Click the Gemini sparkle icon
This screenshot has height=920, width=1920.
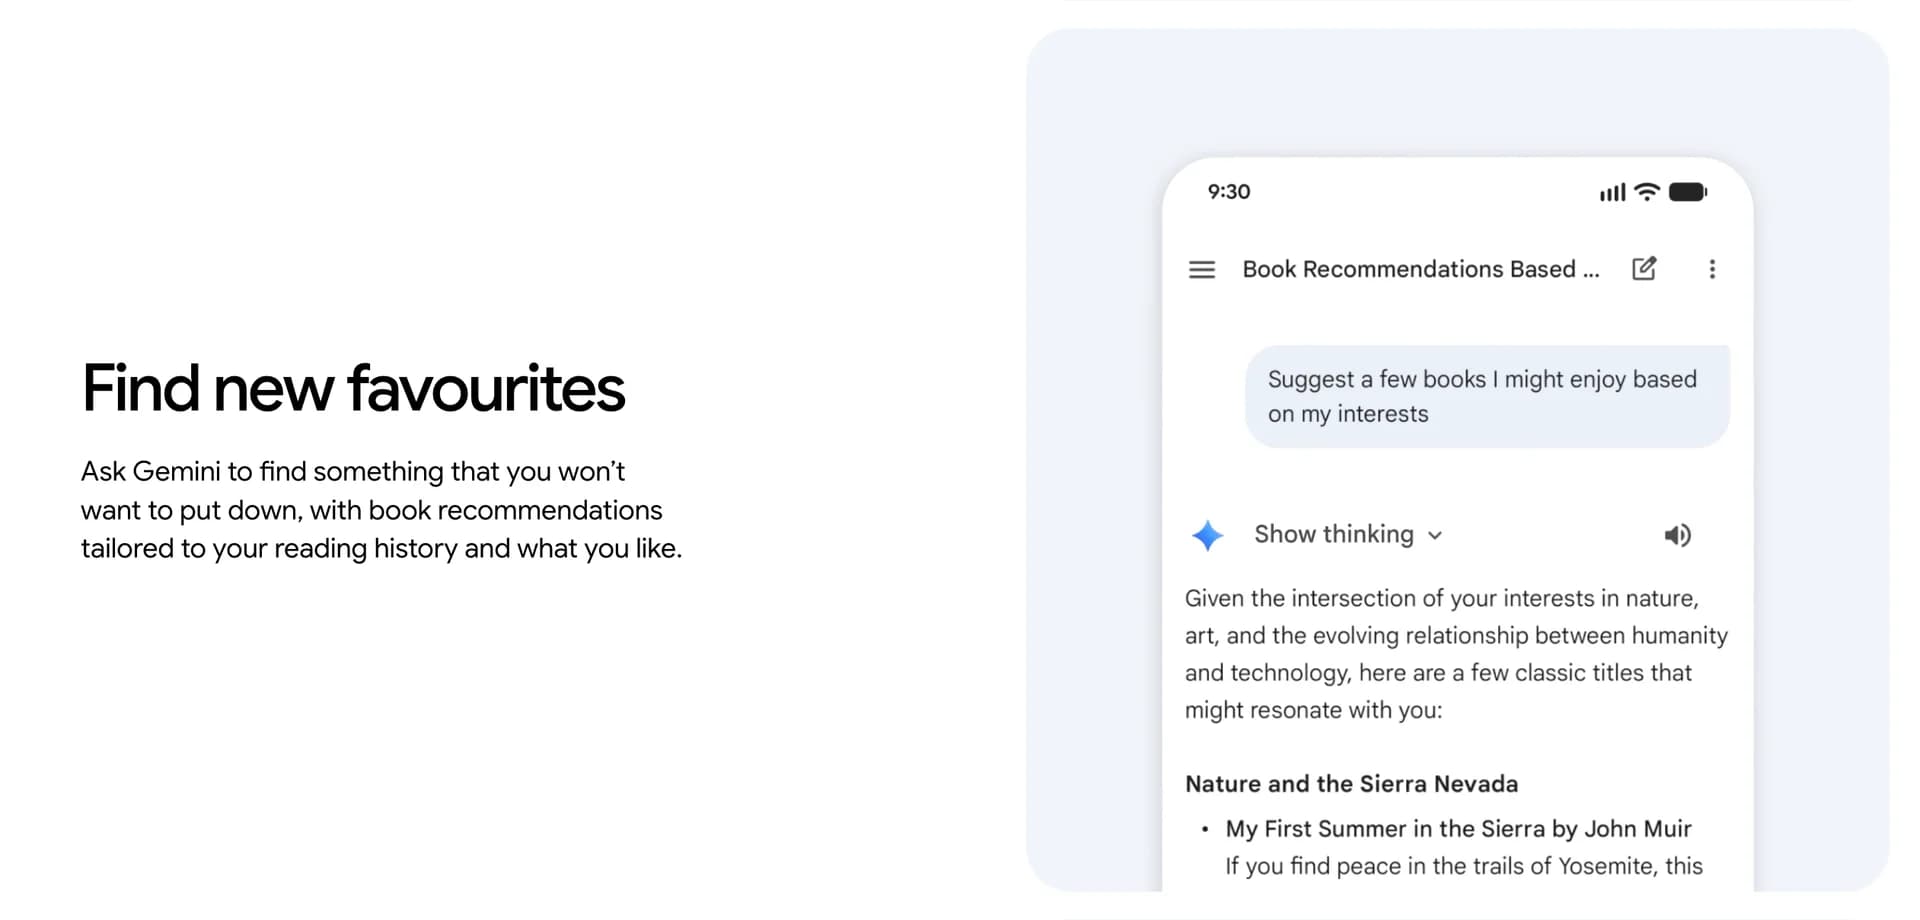pyautogui.click(x=1207, y=535)
